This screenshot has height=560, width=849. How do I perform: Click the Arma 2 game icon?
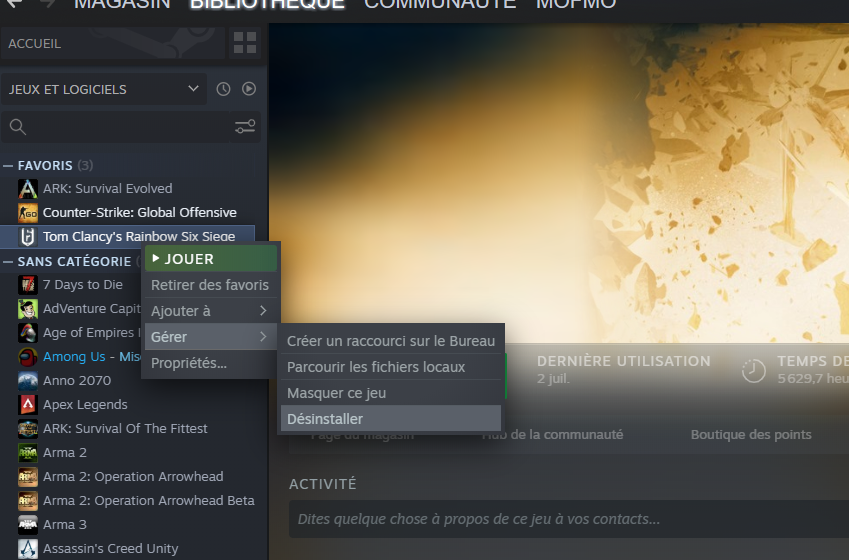28,452
